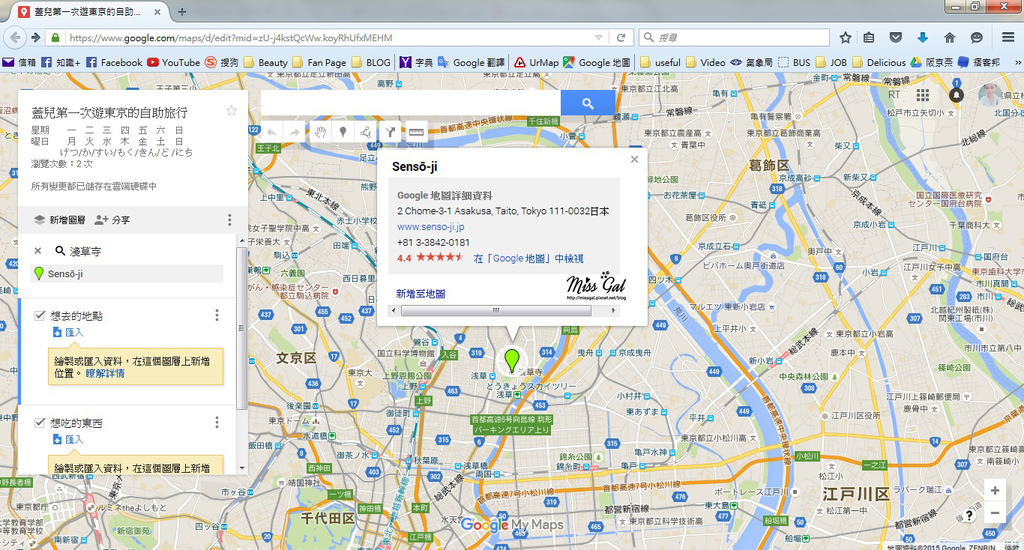1024x550 pixels.
Task: Open the Fan Page bookmark folder
Action: (319, 63)
